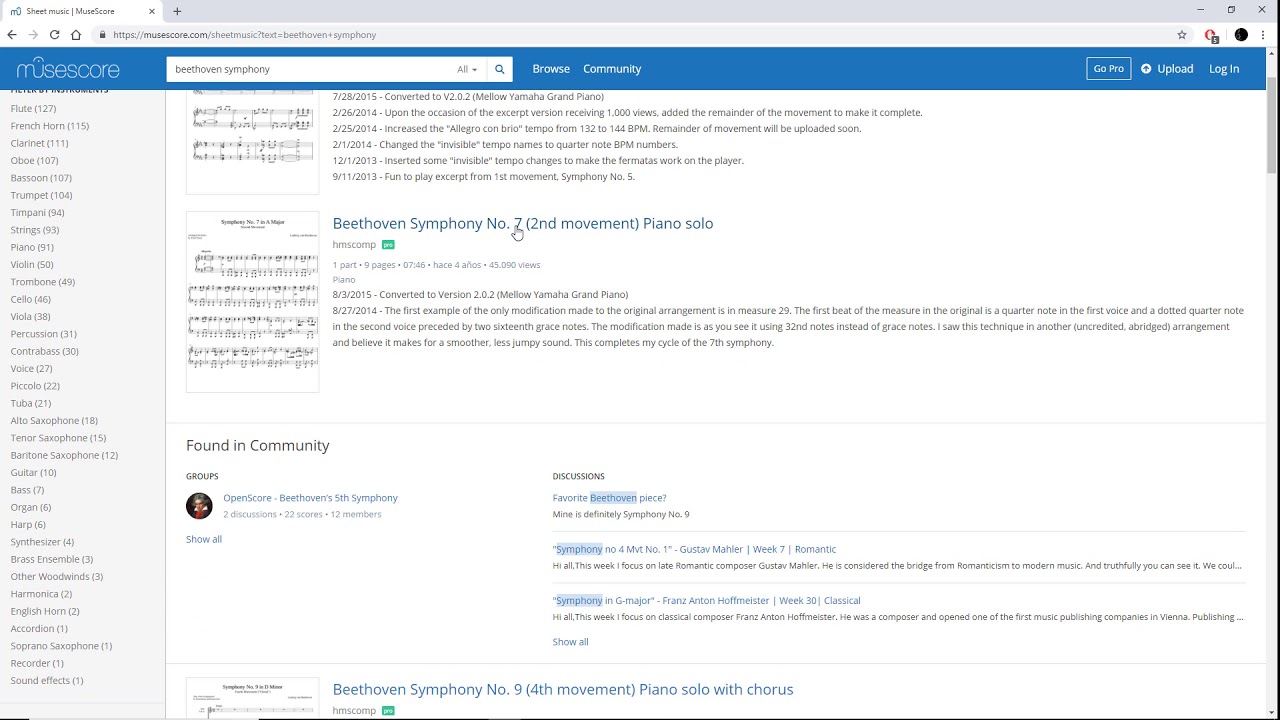The height and width of the screenshot is (720, 1280).
Task: Click Log In link
Action: [x=1224, y=69]
